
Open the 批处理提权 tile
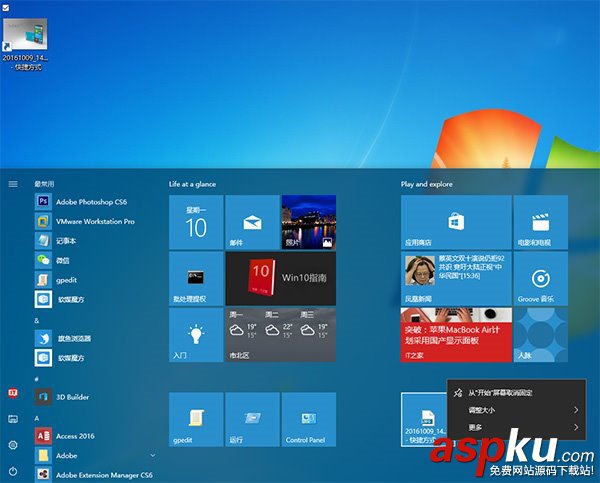[x=196, y=278]
